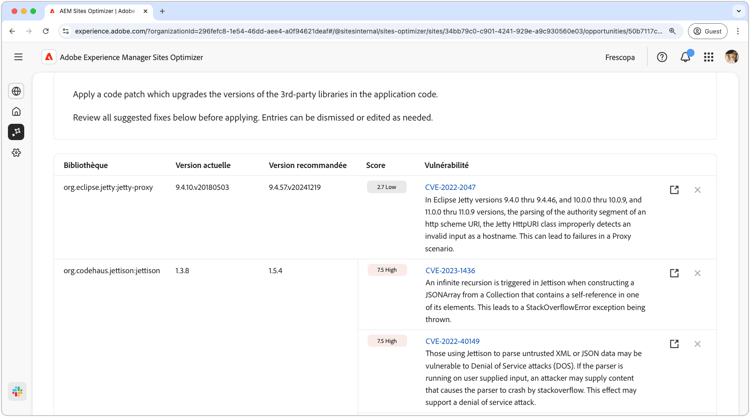Dismiss the CVE-2022-40149 entry

pos(697,344)
